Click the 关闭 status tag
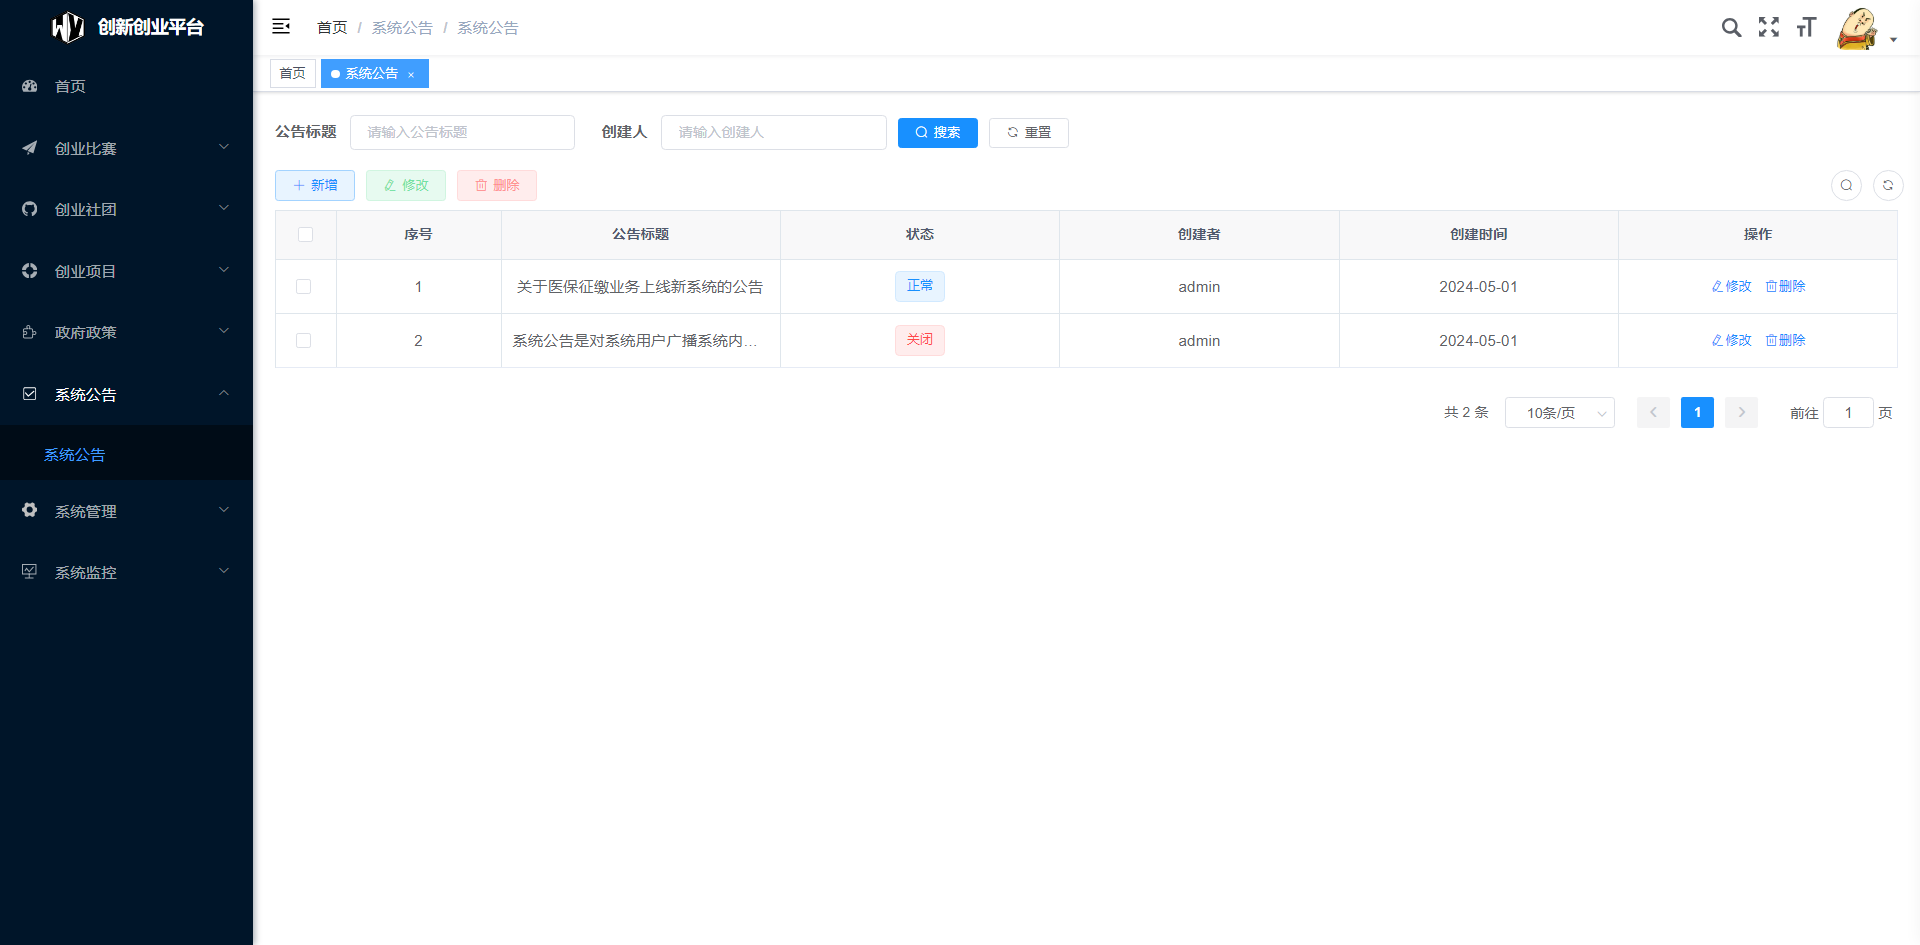 coord(920,340)
